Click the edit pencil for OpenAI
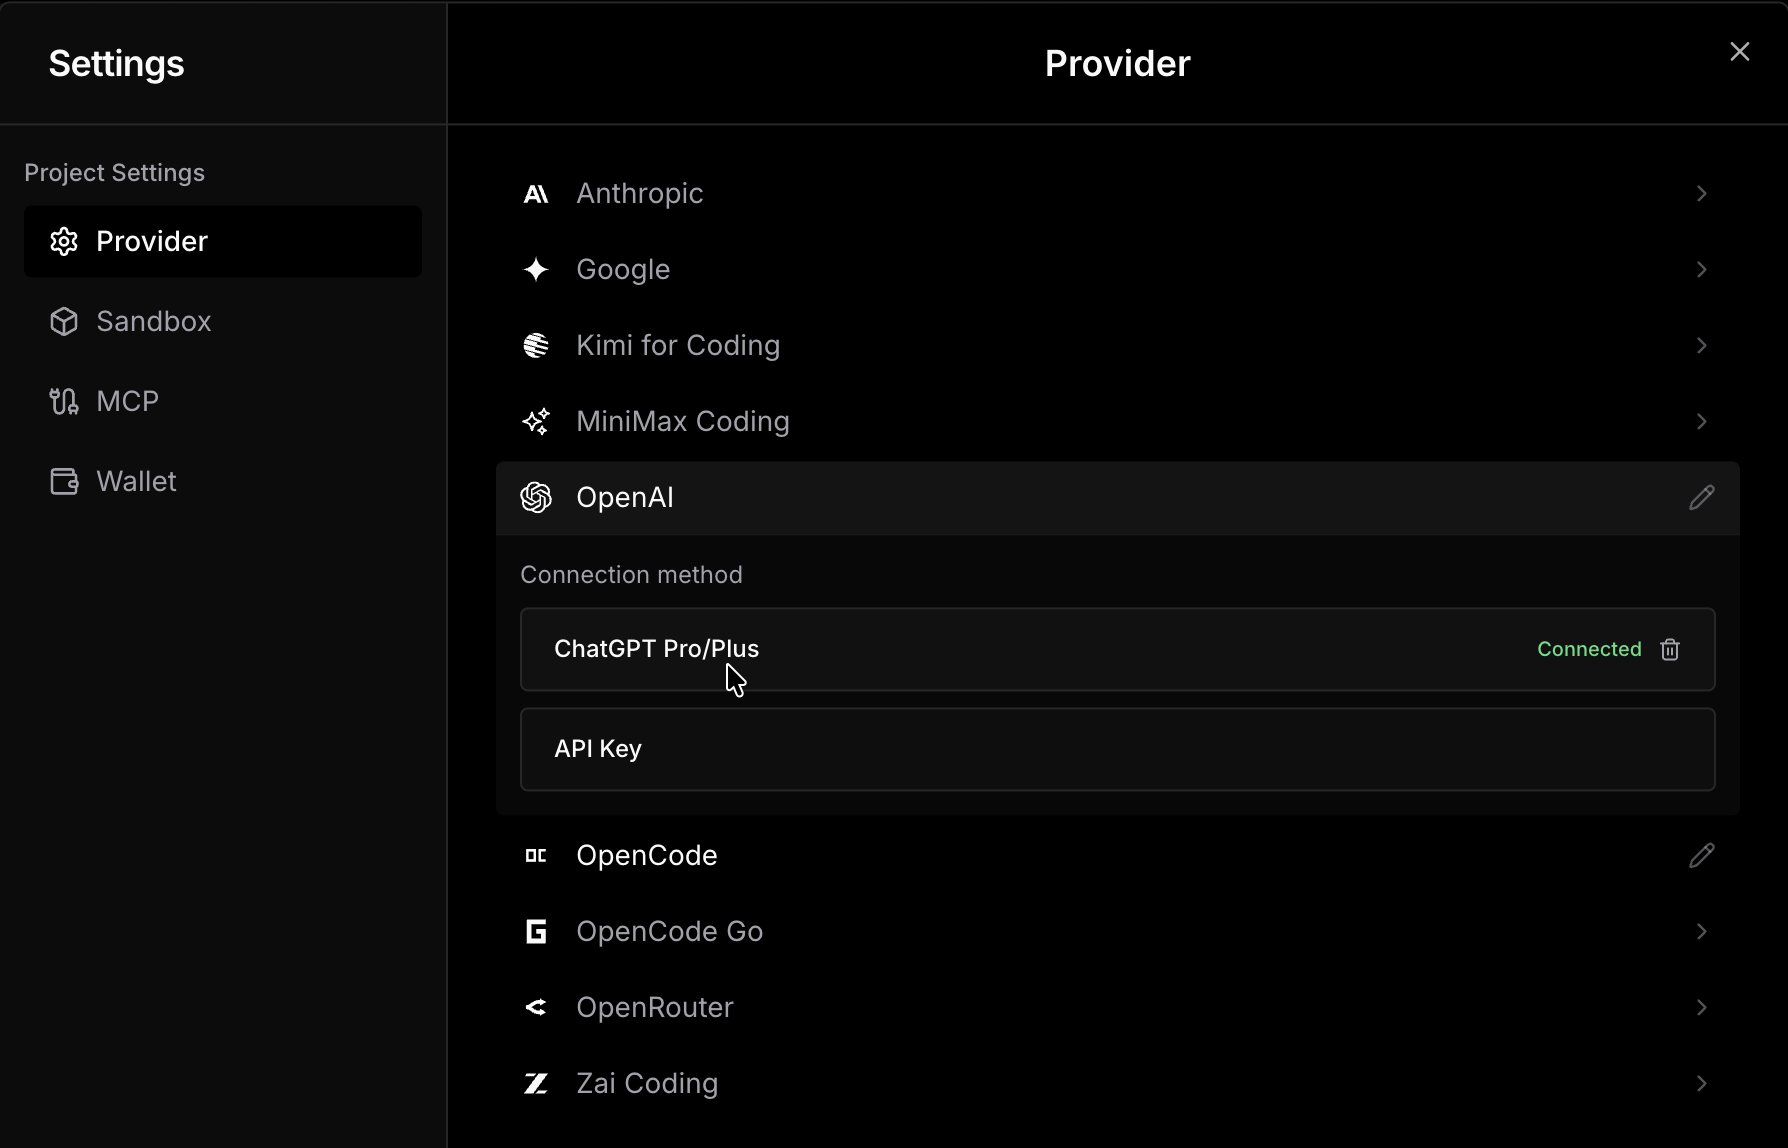Image resolution: width=1788 pixels, height=1148 pixels. (x=1701, y=498)
